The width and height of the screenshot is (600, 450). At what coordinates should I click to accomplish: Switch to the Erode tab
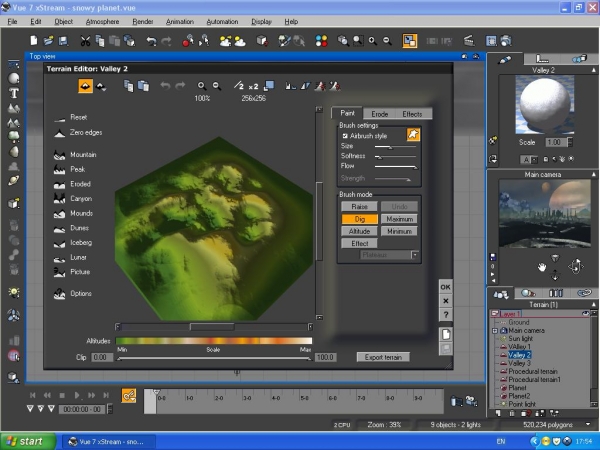click(380, 114)
